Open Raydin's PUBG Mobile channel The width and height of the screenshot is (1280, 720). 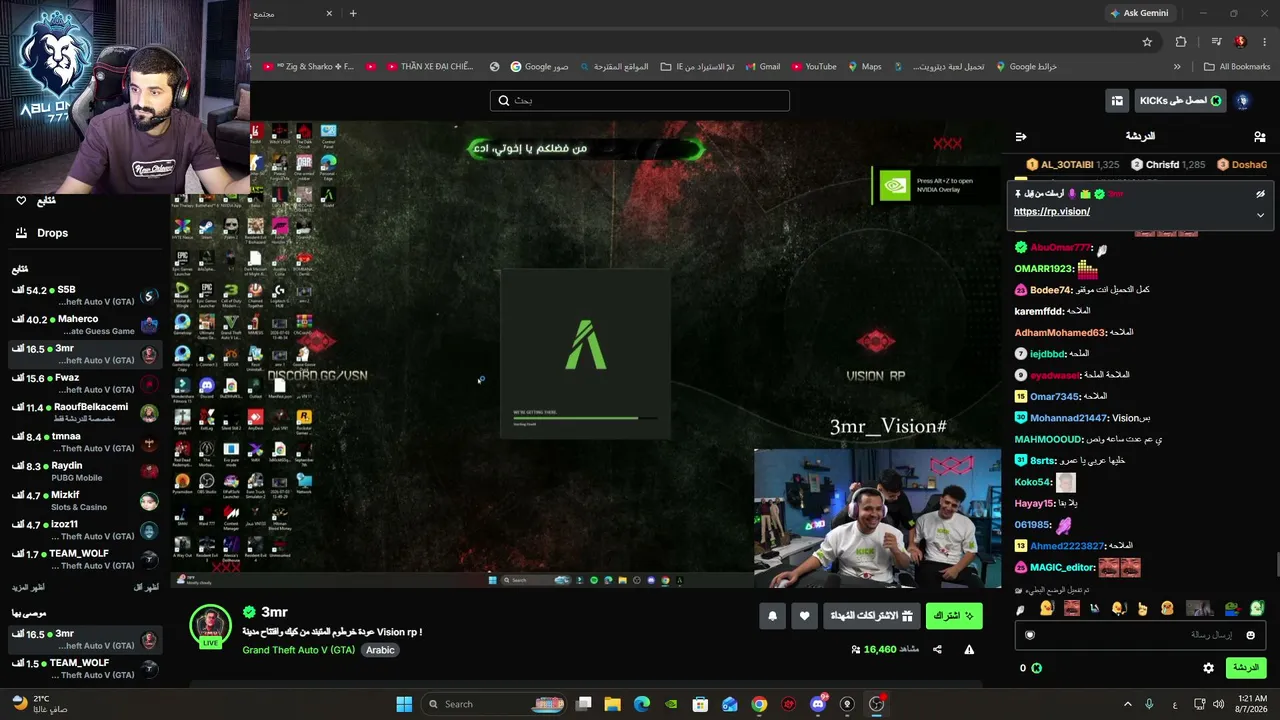[x=85, y=471]
